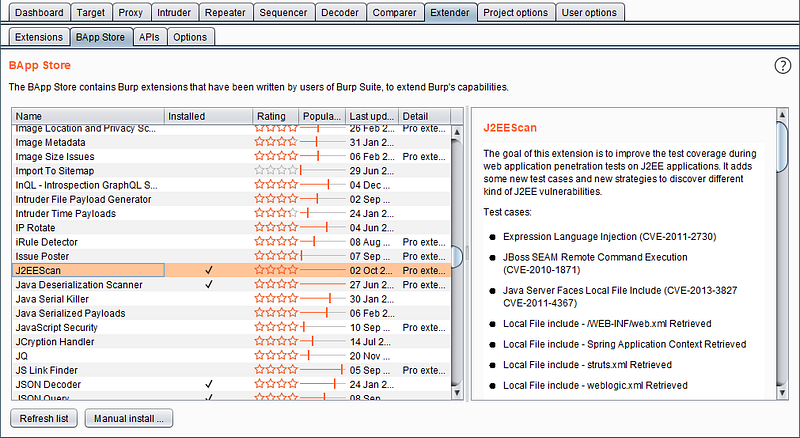Select the IP Rotate extension
Viewport: 800px width, 438px height.
click(x=232, y=228)
